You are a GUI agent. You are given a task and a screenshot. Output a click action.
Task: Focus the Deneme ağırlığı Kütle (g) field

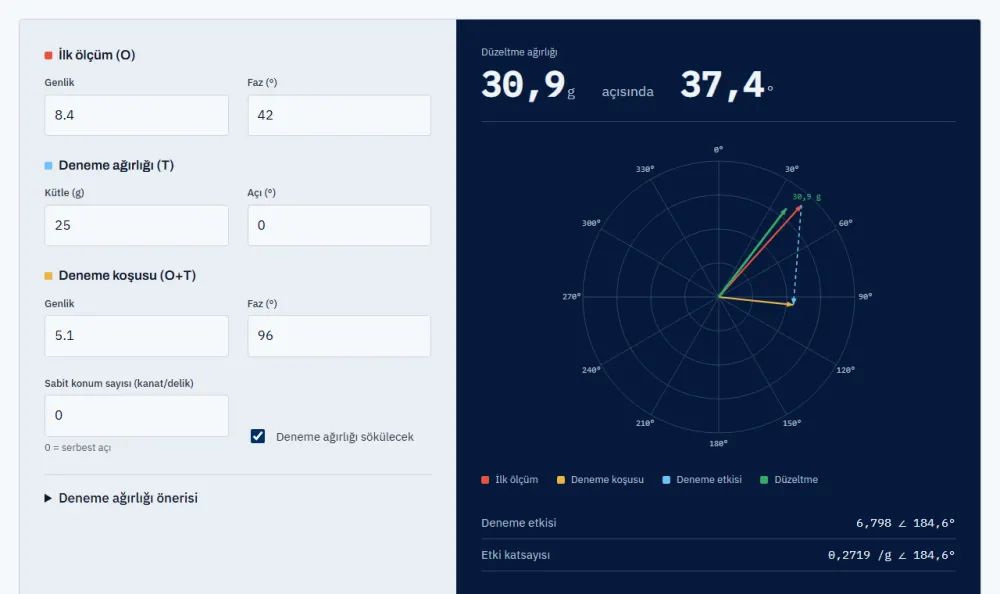(136, 225)
